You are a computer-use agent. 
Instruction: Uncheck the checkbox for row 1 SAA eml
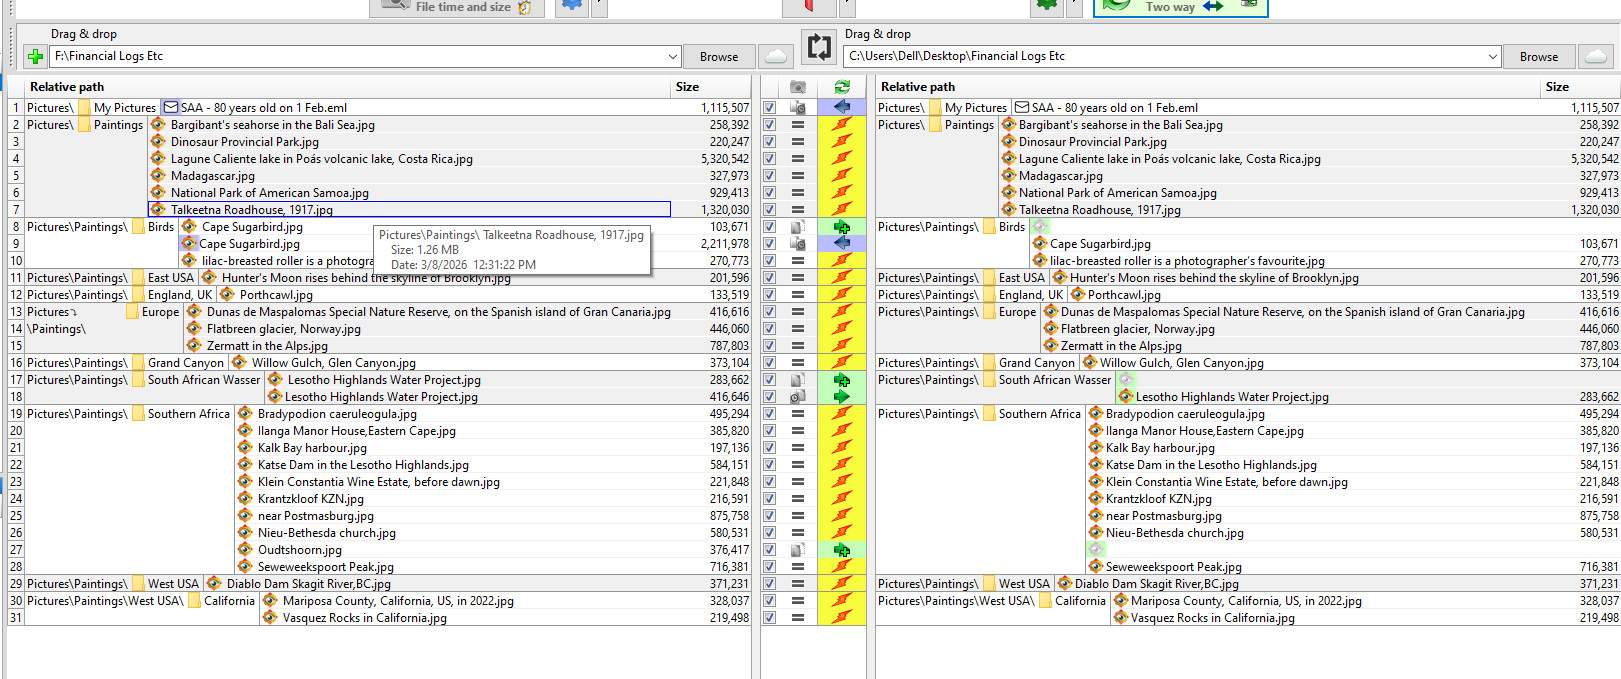click(769, 107)
